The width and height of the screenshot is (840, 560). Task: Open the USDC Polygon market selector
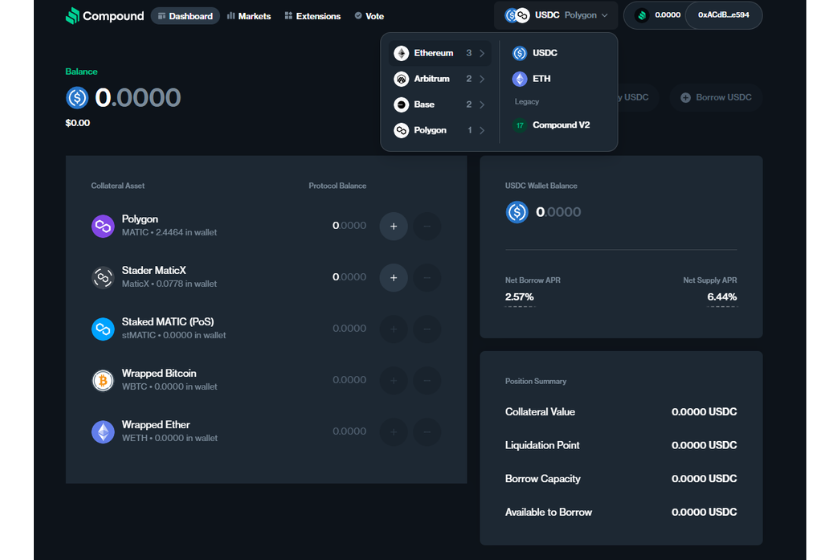556,16
